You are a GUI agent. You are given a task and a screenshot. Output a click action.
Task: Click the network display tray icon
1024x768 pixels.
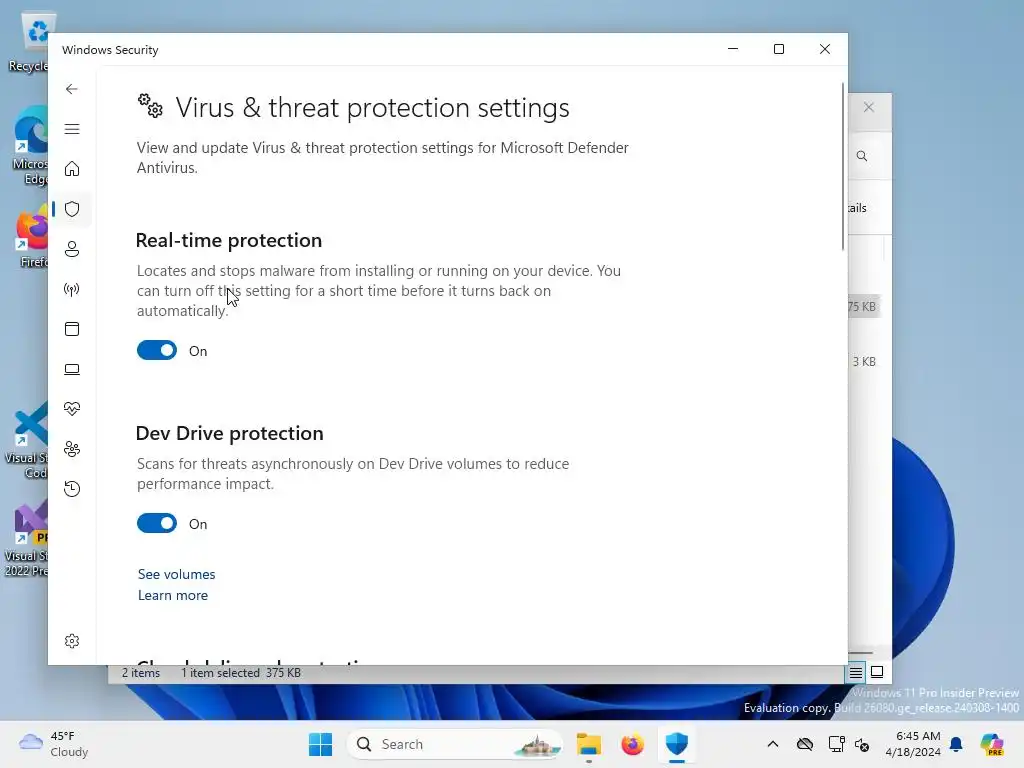tap(836, 744)
